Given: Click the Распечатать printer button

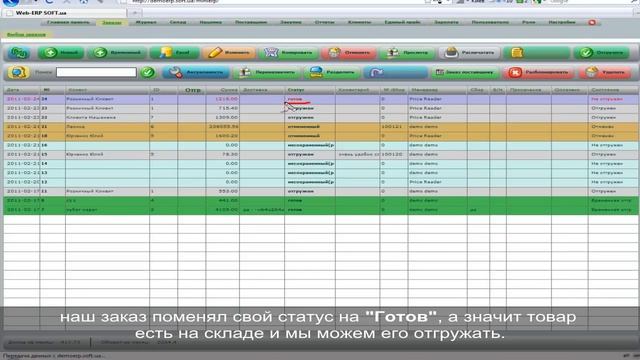Looking at the screenshot, I should pyautogui.click(x=469, y=53).
